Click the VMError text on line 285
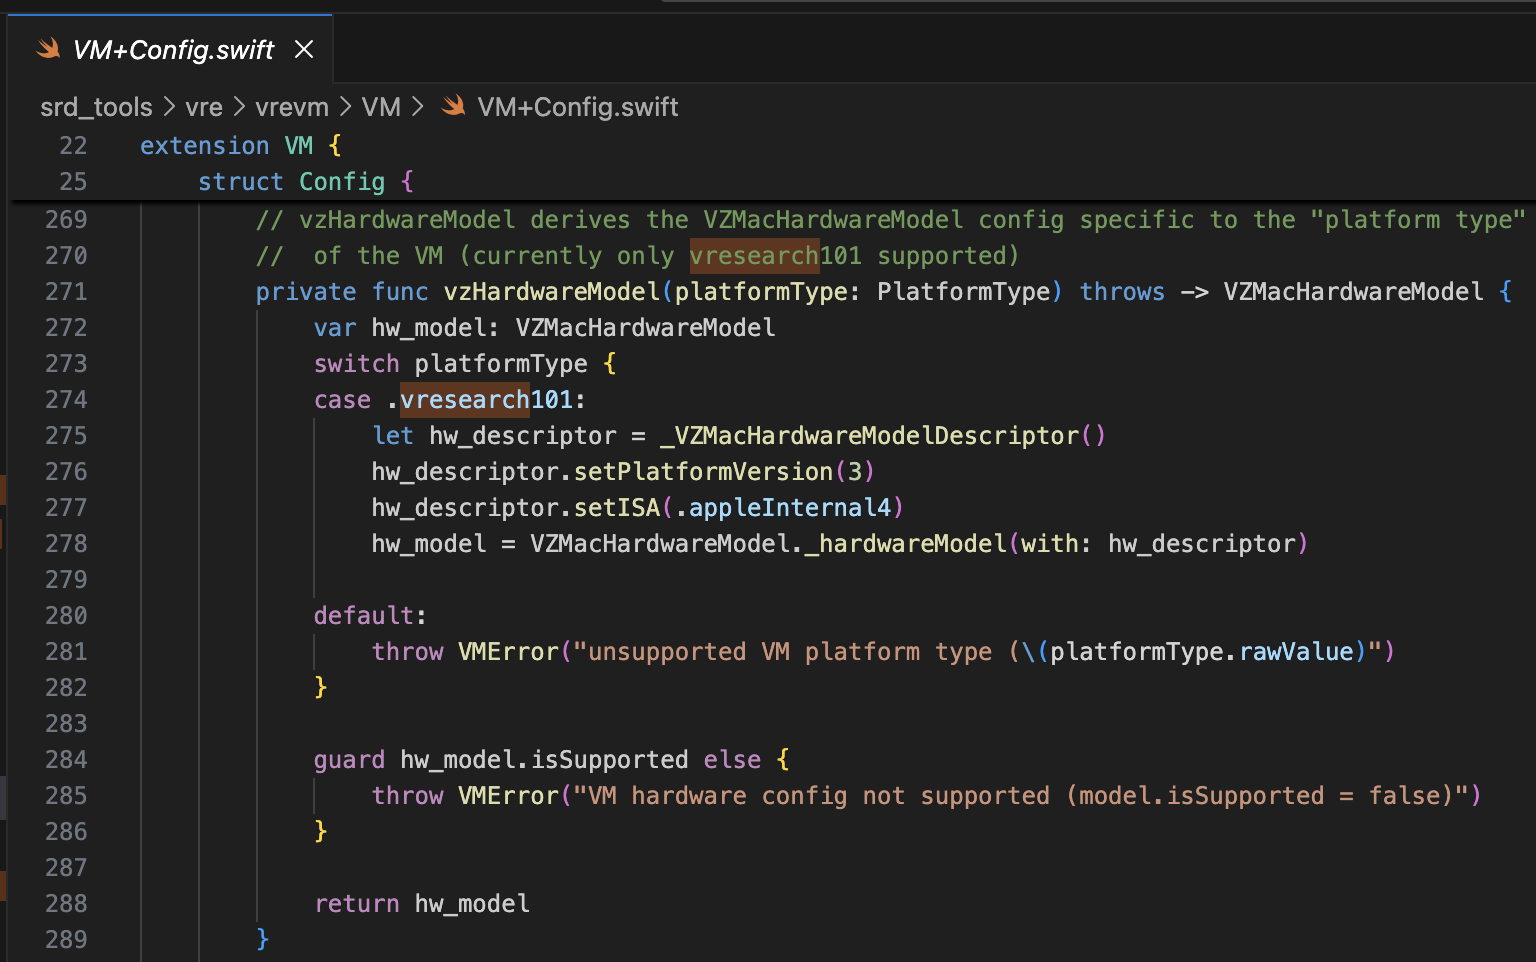Viewport: 1536px width, 962px height. coord(508,795)
